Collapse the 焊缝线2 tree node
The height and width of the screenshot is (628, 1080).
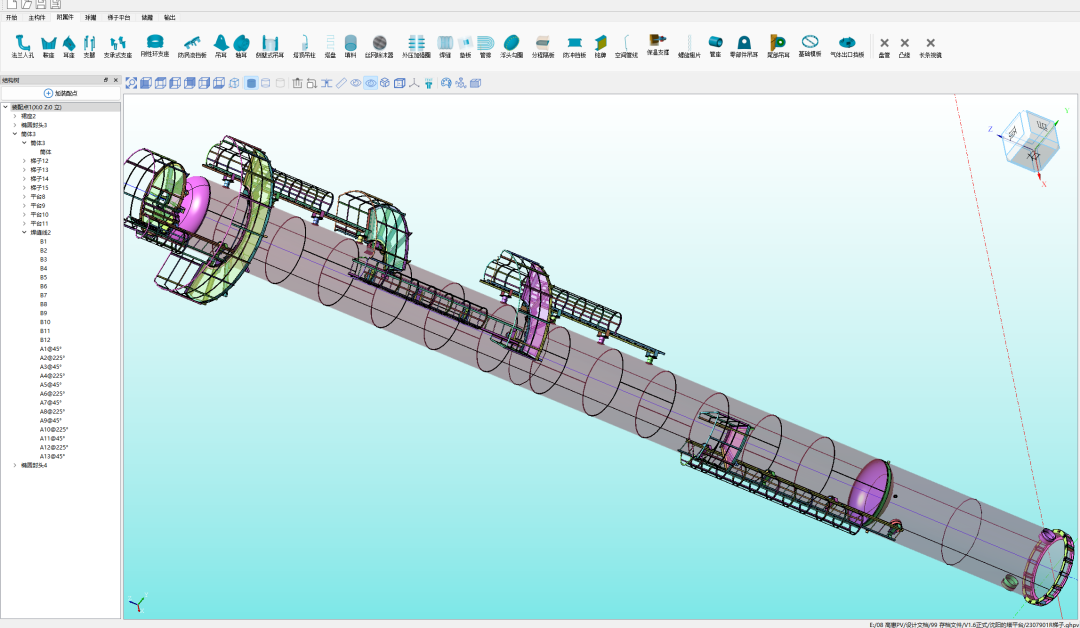point(24,233)
